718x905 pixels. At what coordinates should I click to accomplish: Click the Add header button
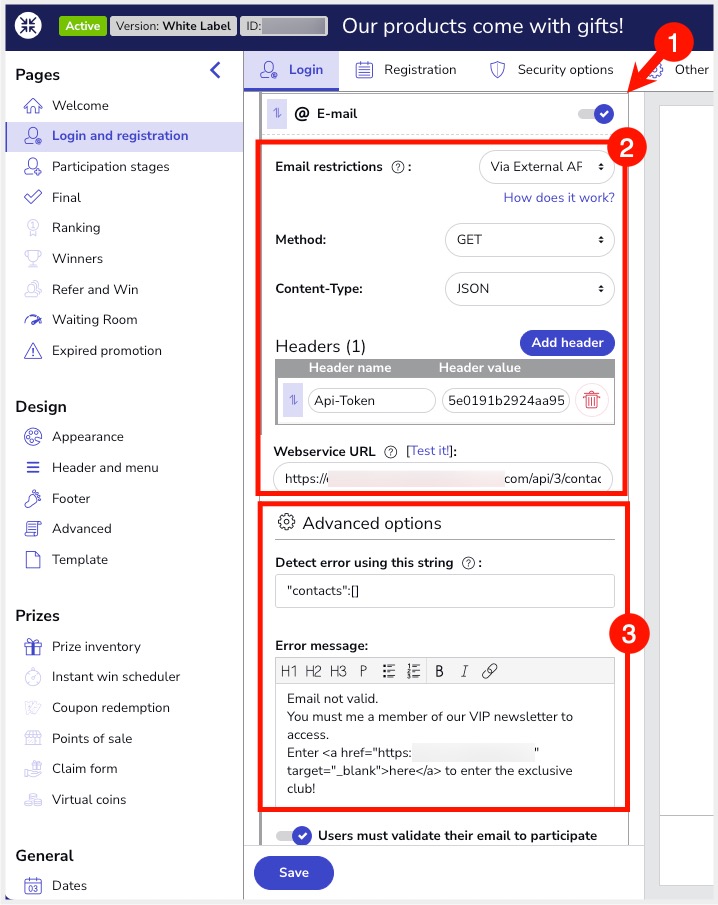(x=567, y=343)
